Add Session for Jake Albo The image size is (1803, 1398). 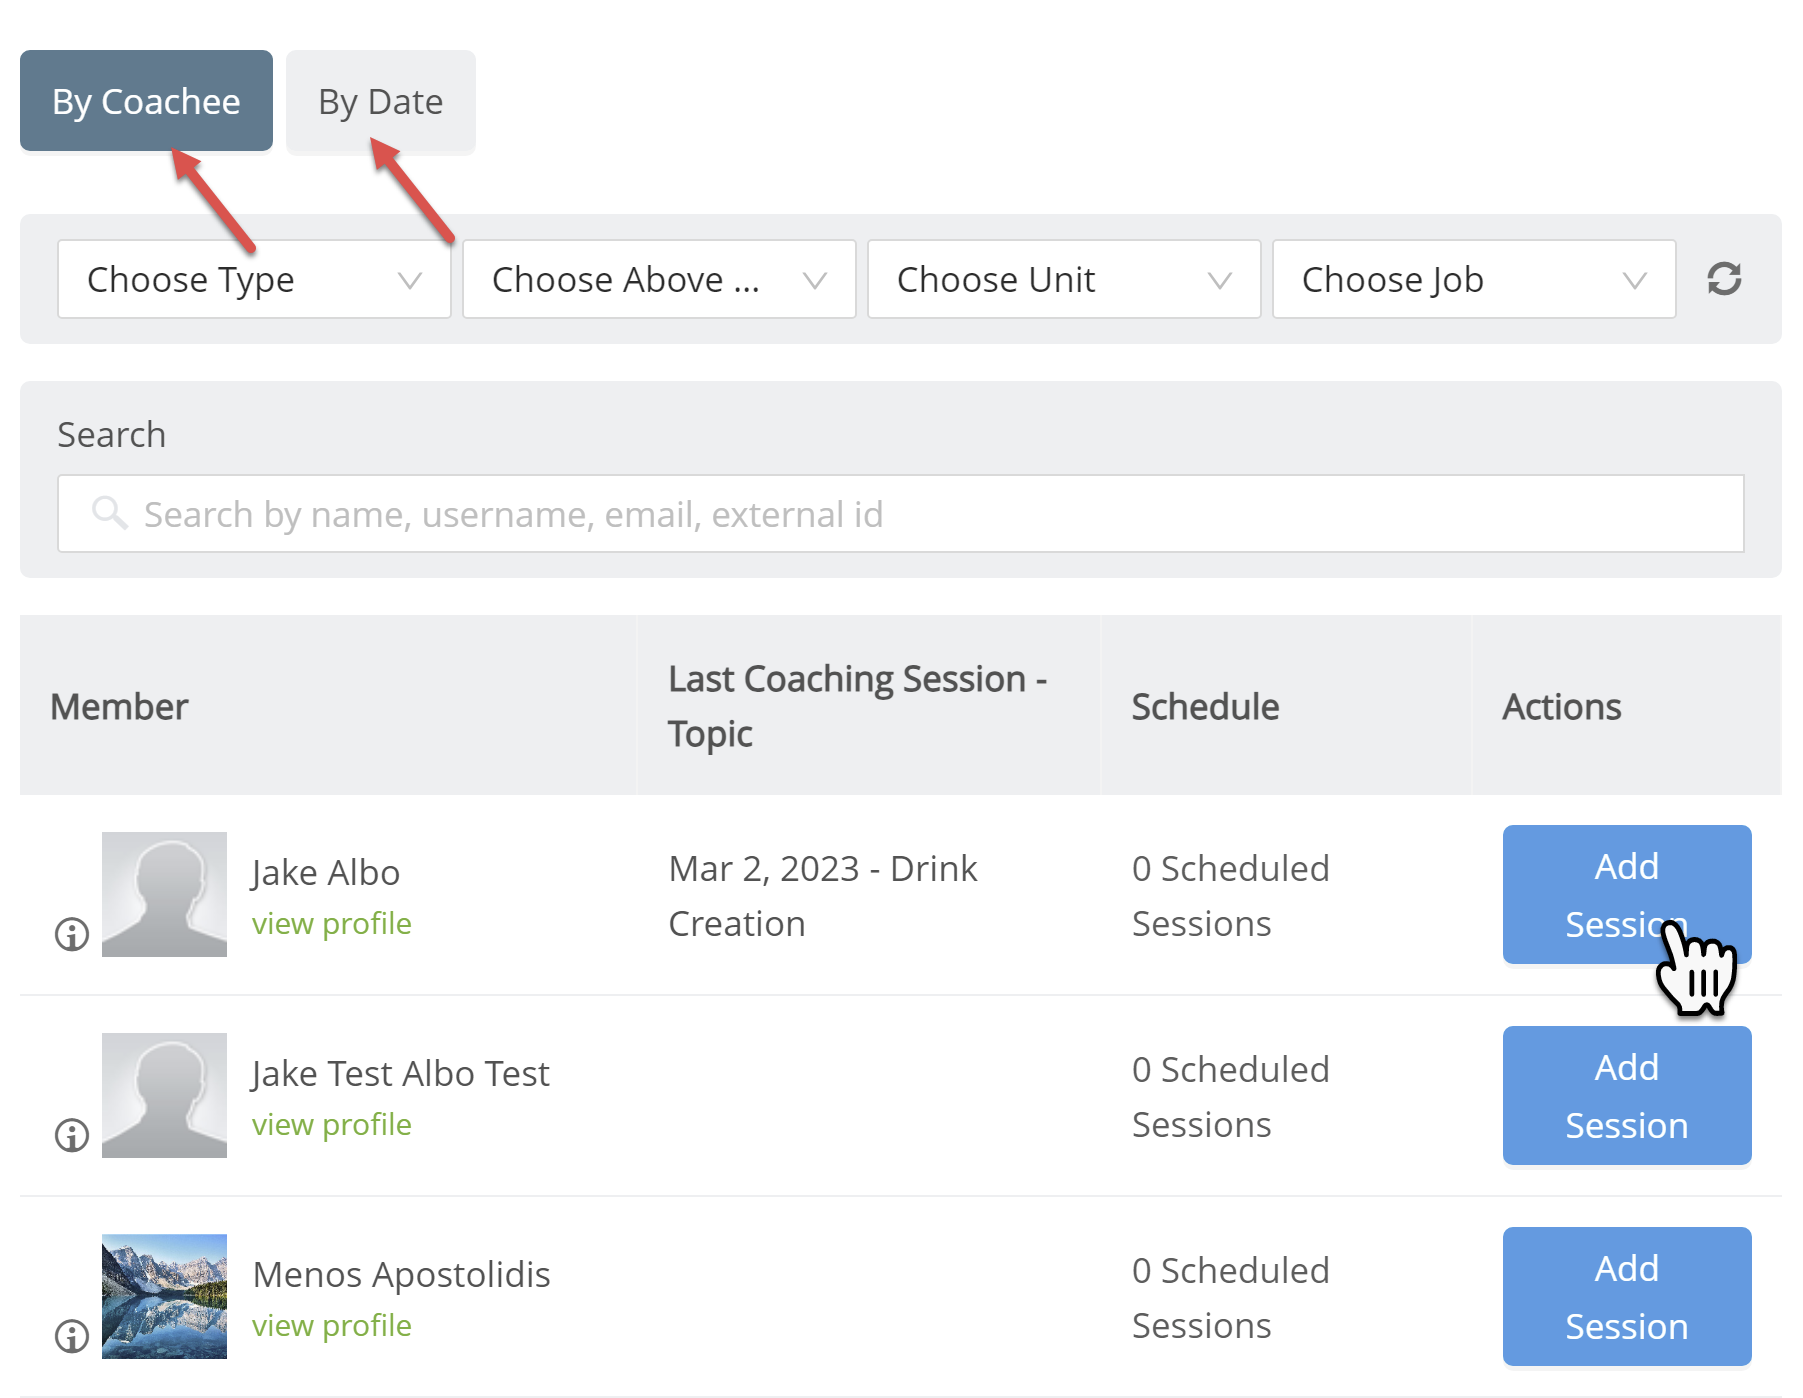click(1627, 894)
